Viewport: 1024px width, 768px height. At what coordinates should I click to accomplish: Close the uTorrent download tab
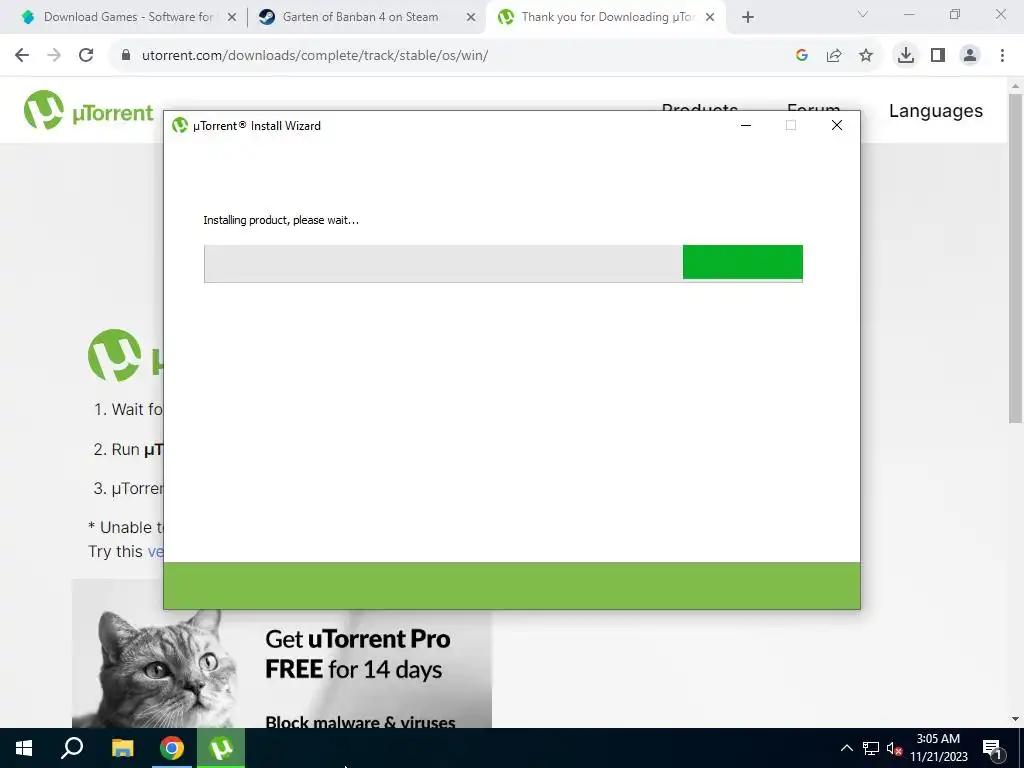point(710,18)
